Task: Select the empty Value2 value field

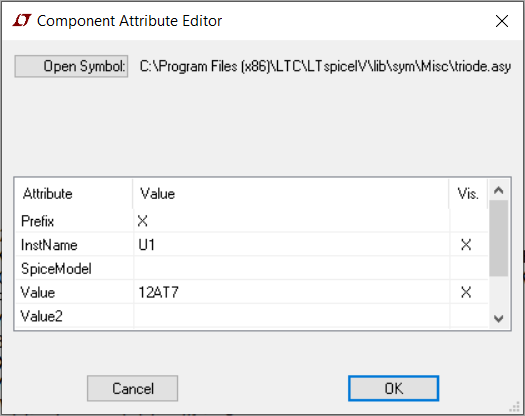Action: click(291, 316)
